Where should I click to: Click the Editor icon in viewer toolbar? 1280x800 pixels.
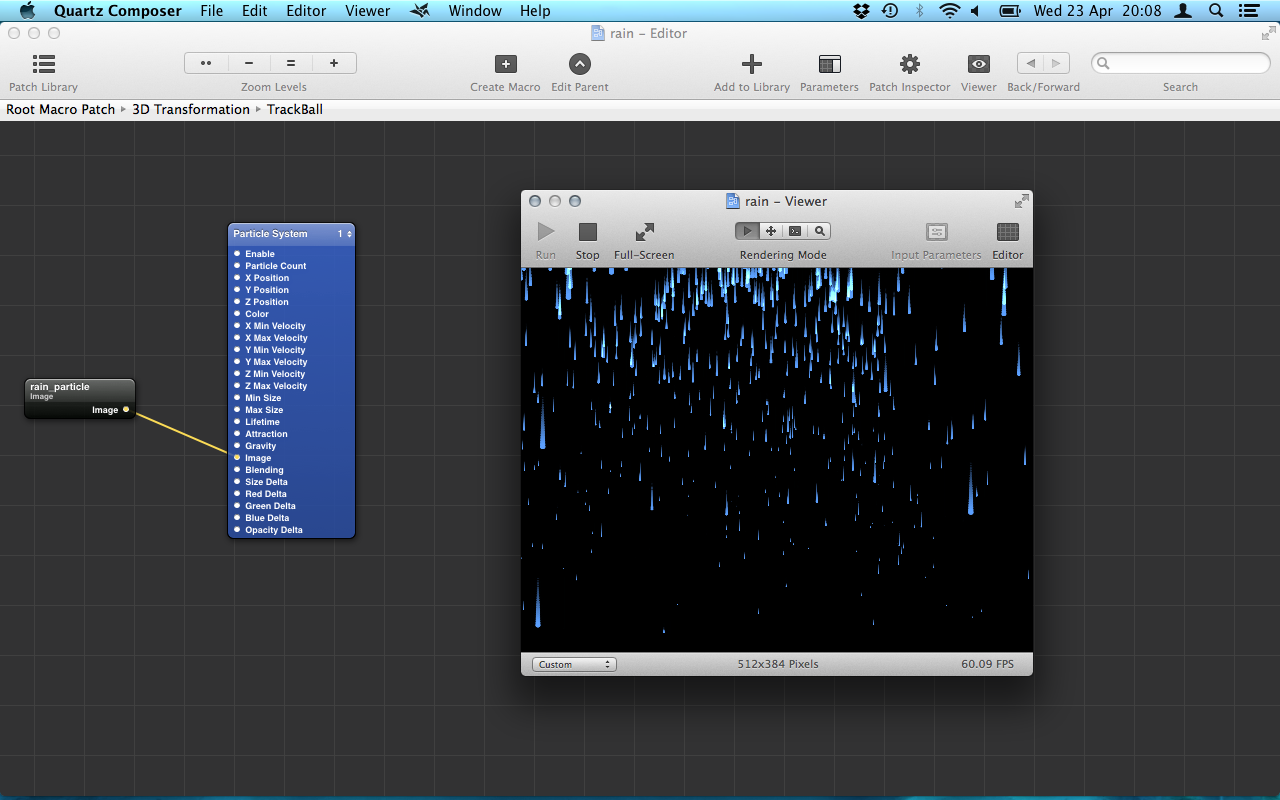point(1007,232)
